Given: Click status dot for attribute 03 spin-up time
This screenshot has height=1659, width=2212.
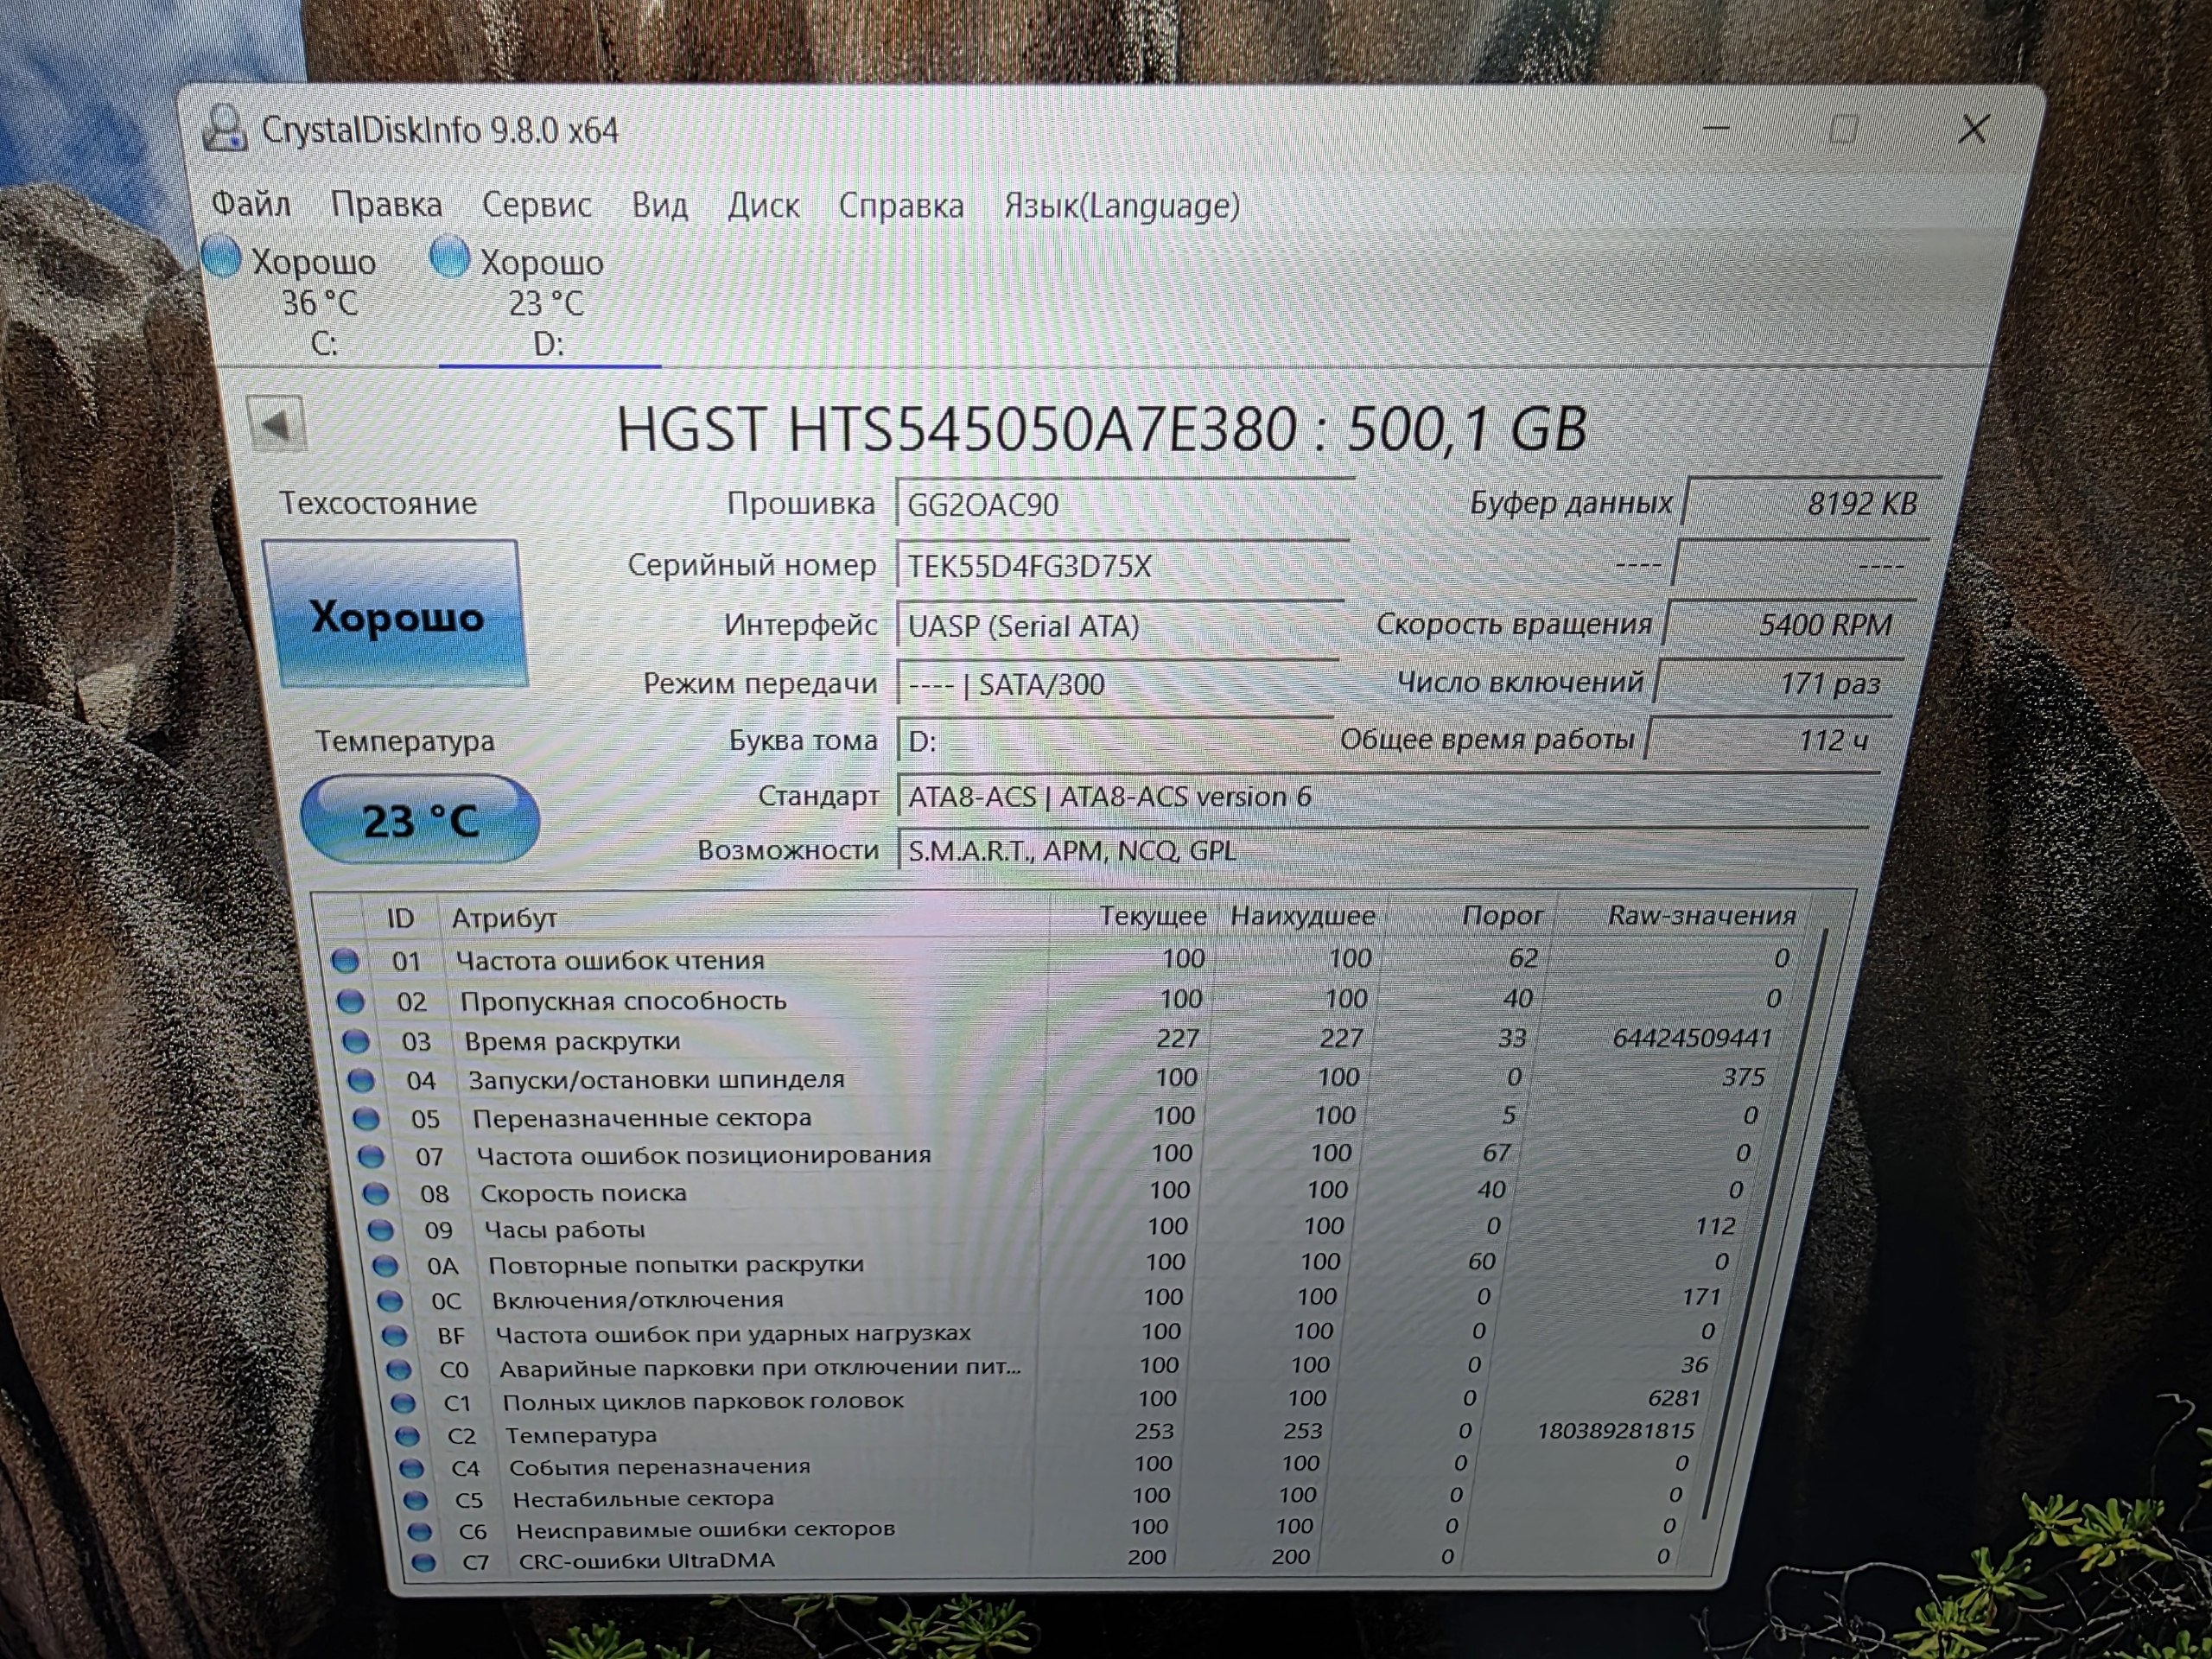Looking at the screenshot, I should click(356, 1041).
